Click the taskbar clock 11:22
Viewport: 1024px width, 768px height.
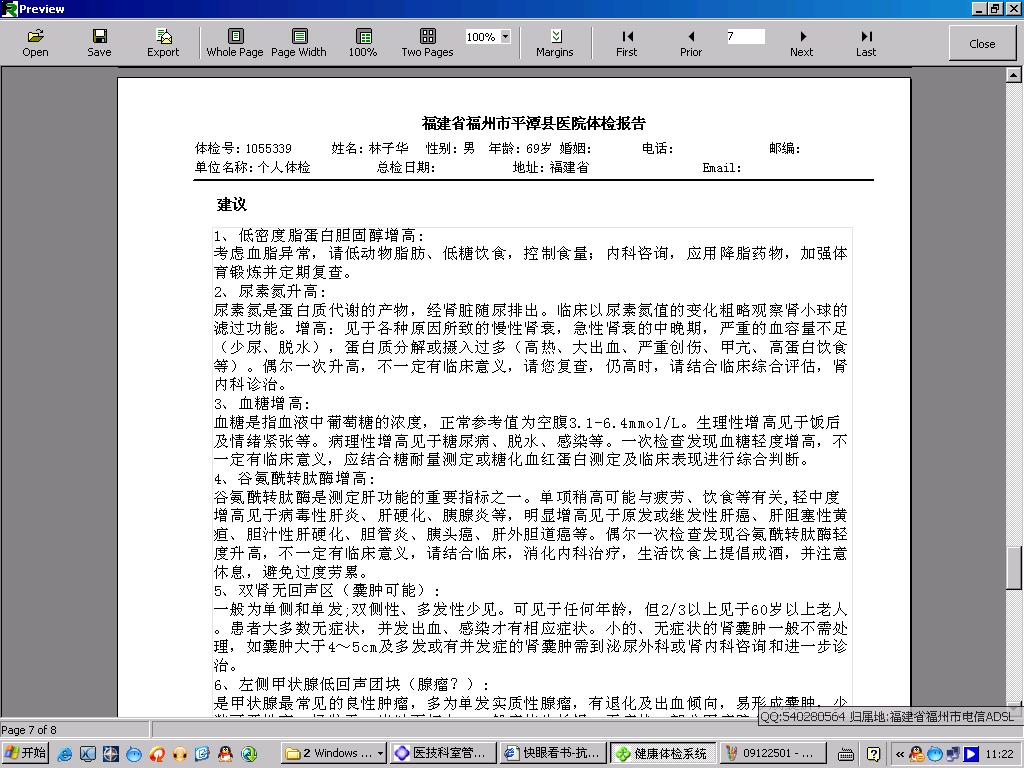(999, 754)
